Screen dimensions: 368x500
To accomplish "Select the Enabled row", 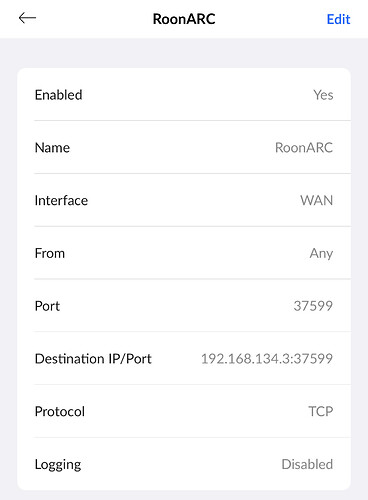I will point(184,95).
